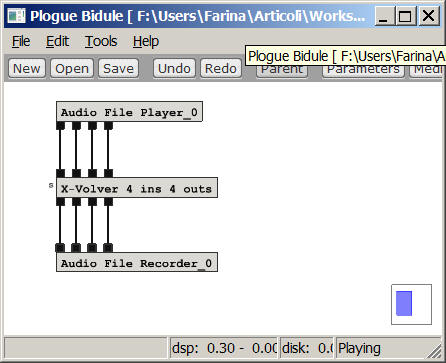Image resolution: width=446 pixels, height=363 pixels.
Task: Click fourth output port of Audio File Player_0
Action: coord(108,125)
